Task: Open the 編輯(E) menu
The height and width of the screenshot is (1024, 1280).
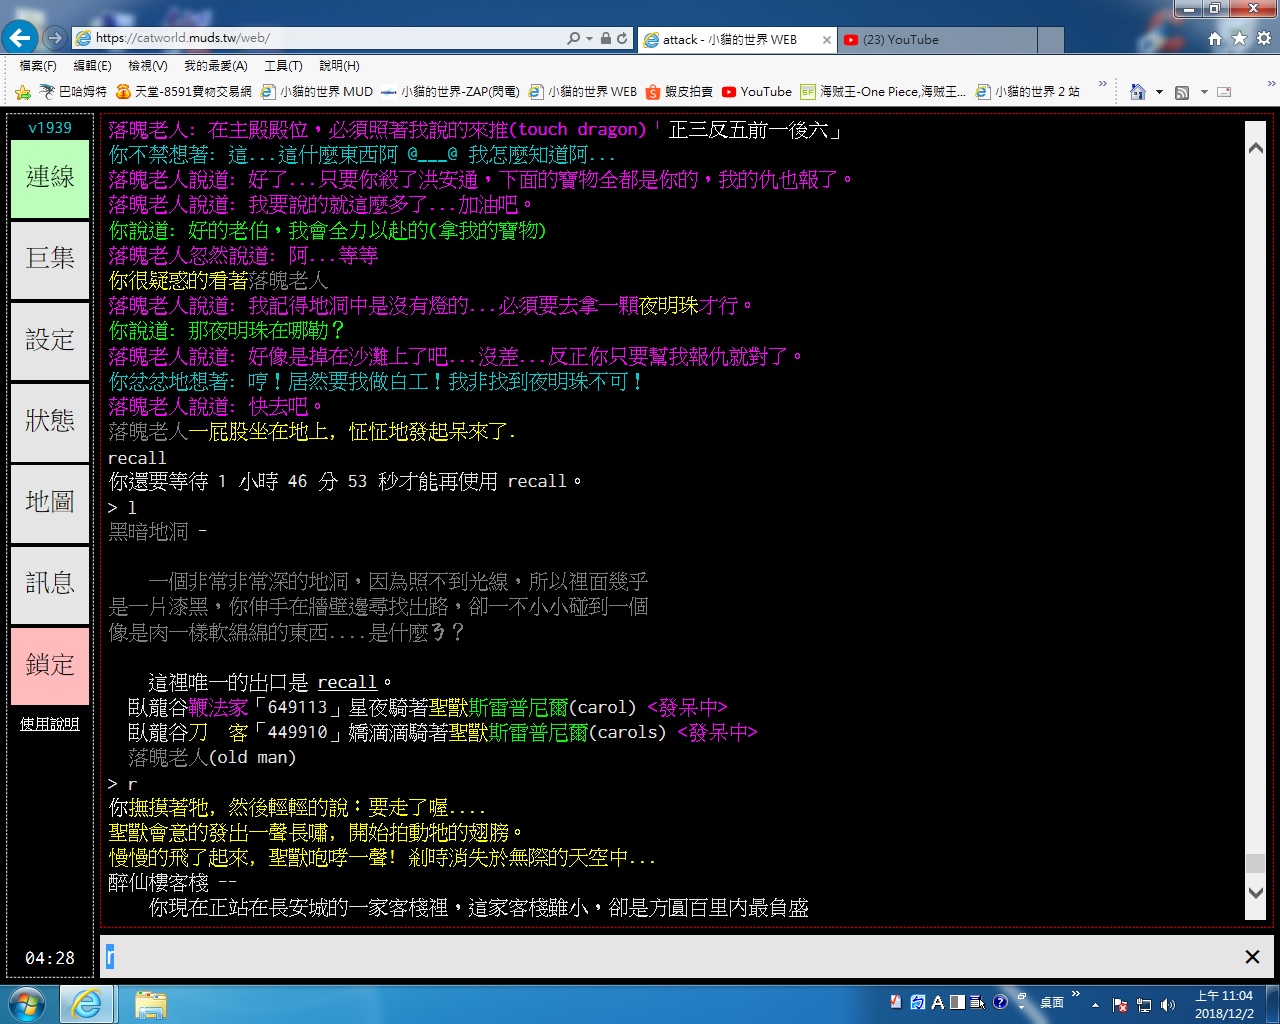Action: point(92,65)
